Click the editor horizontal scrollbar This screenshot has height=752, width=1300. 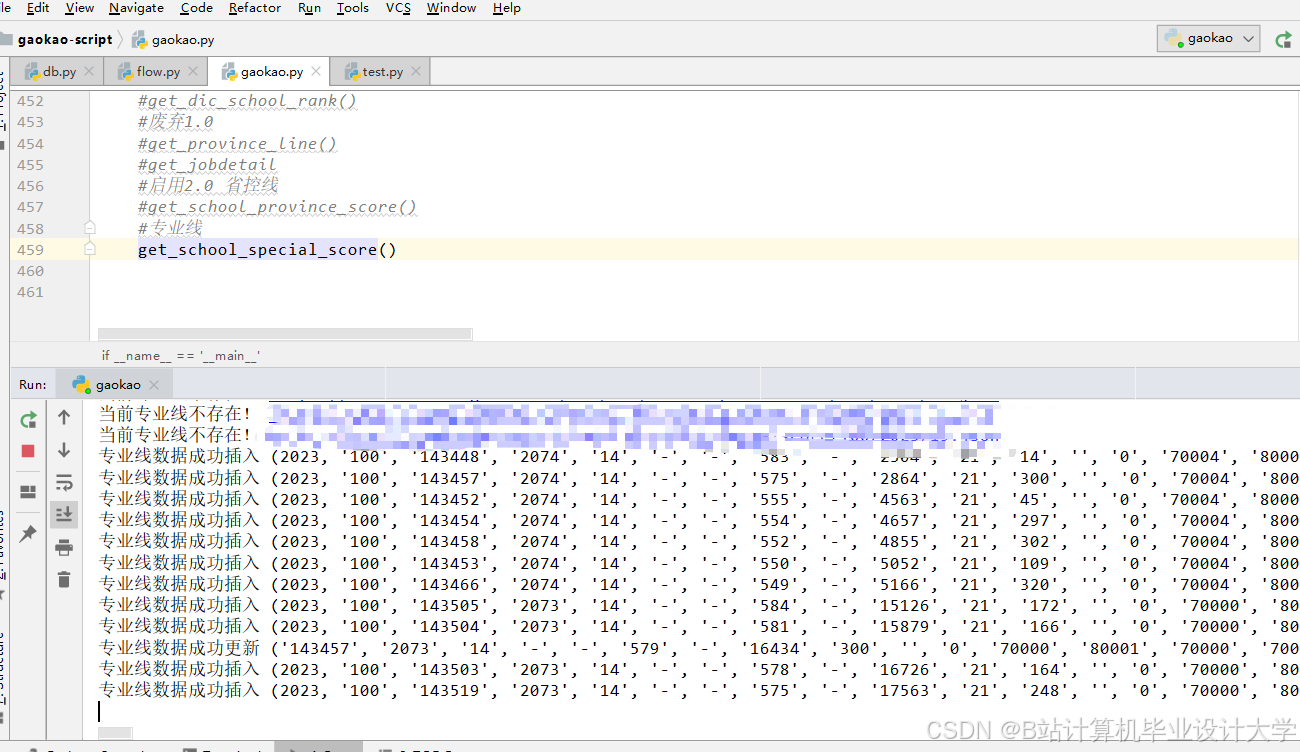coord(284,334)
